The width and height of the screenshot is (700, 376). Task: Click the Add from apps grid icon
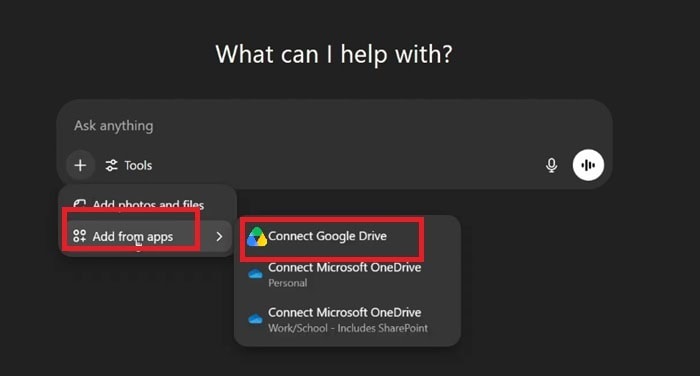(x=79, y=236)
